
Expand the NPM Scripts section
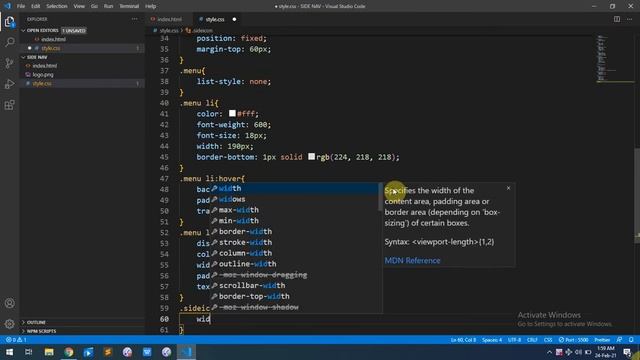pos(41,331)
